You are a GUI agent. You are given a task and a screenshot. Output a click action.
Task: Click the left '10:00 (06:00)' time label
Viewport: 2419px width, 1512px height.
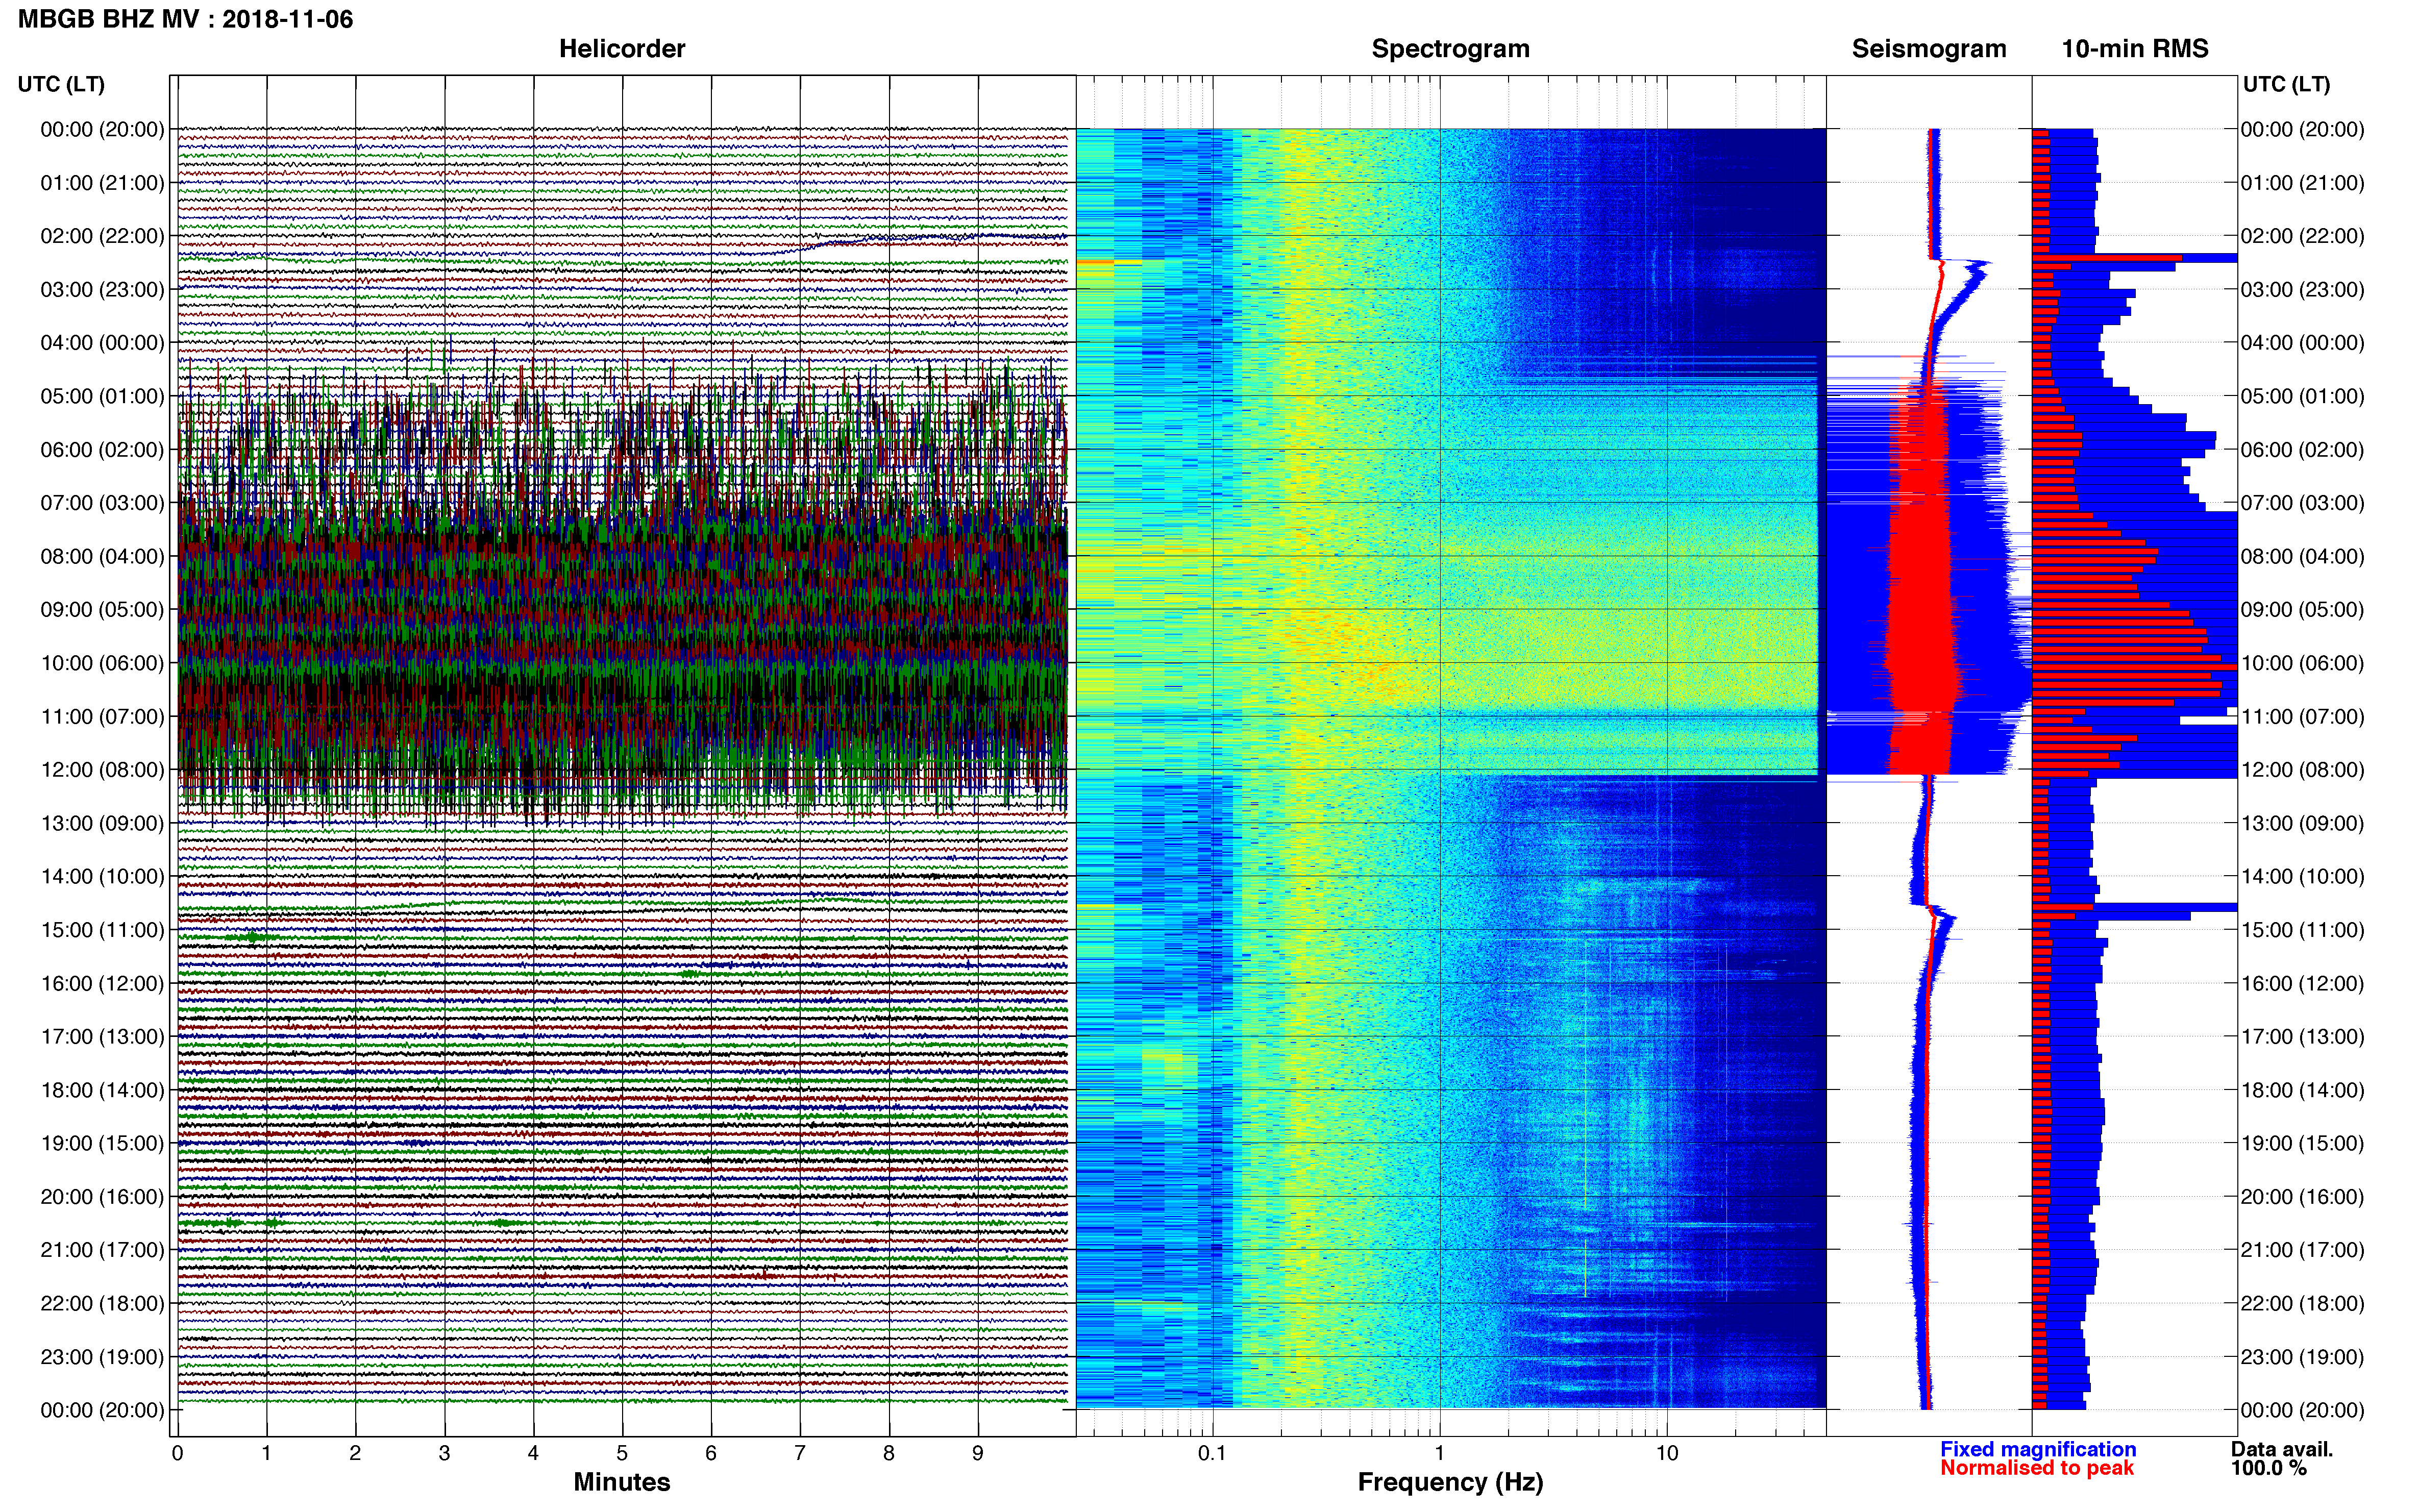[x=102, y=663]
